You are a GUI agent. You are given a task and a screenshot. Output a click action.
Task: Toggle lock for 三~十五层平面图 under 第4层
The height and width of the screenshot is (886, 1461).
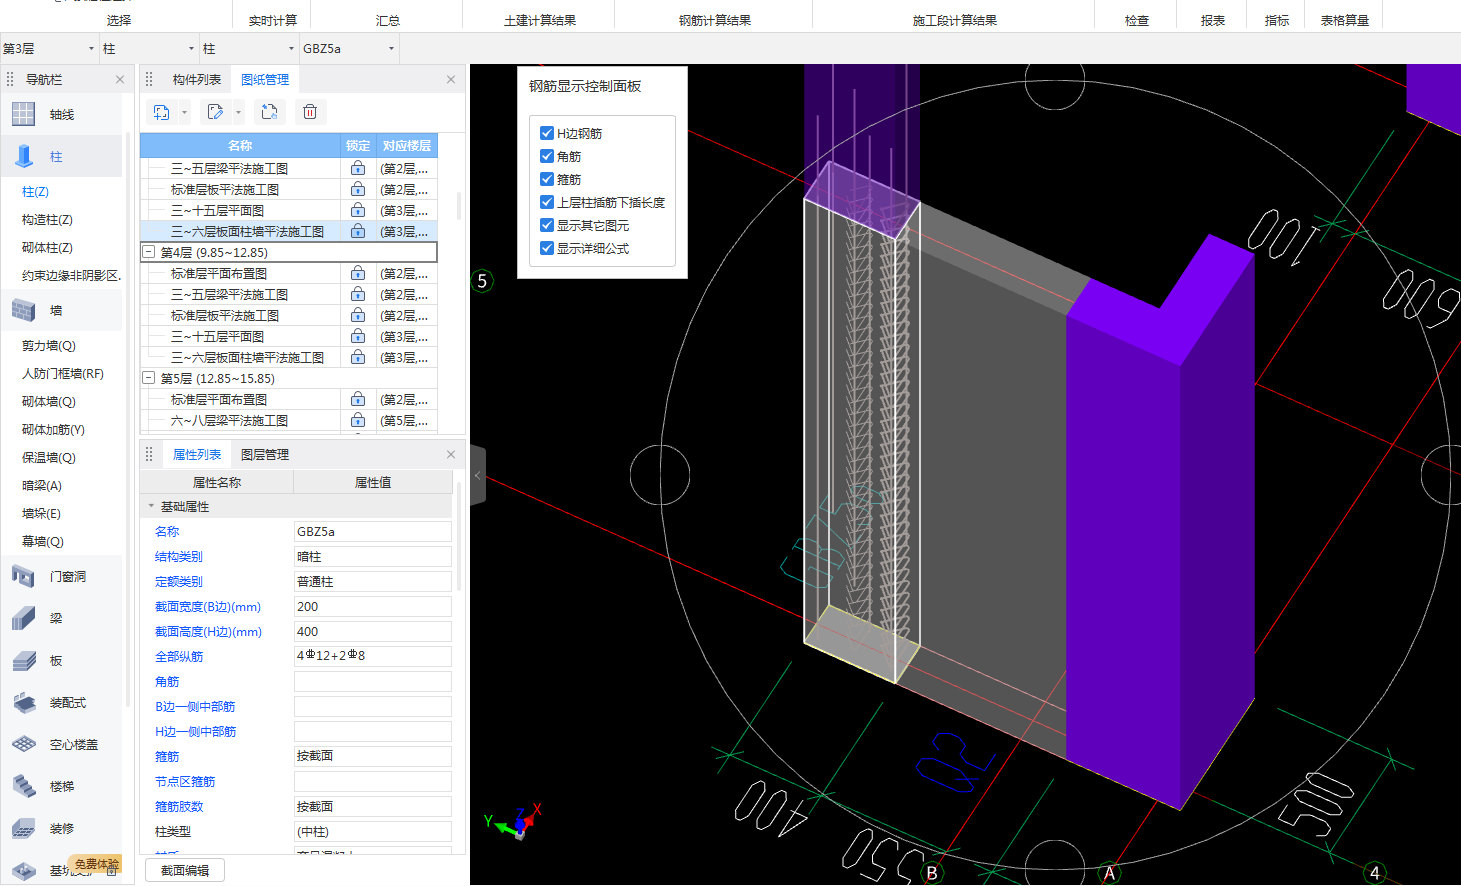(x=358, y=336)
